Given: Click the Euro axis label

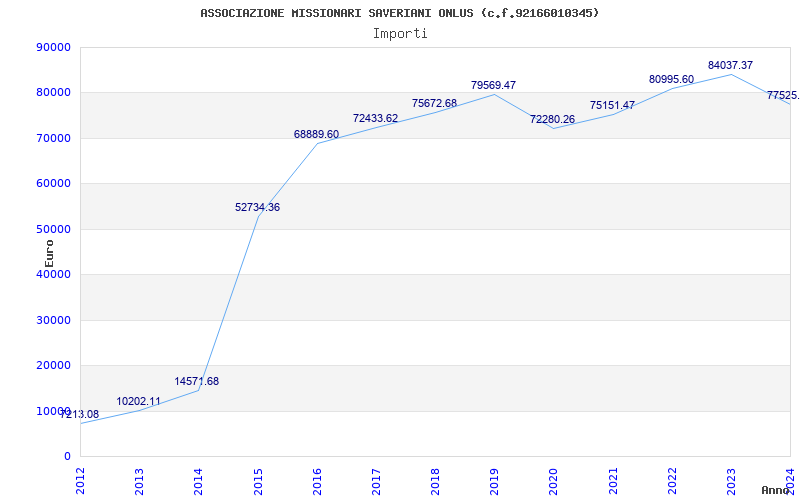Looking at the screenshot, I should [49, 254].
